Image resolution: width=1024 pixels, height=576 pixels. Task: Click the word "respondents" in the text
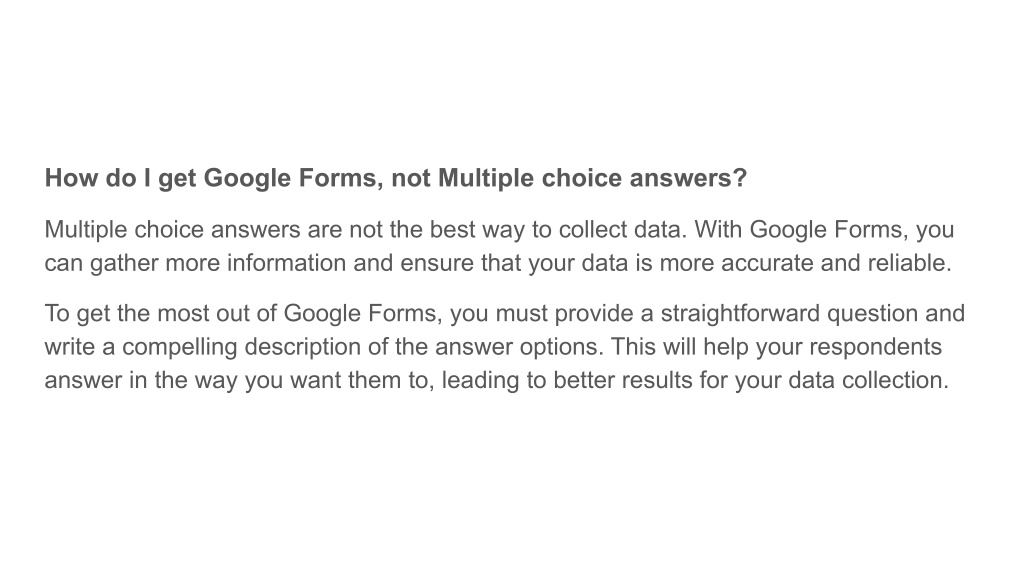pyautogui.click(x=876, y=347)
